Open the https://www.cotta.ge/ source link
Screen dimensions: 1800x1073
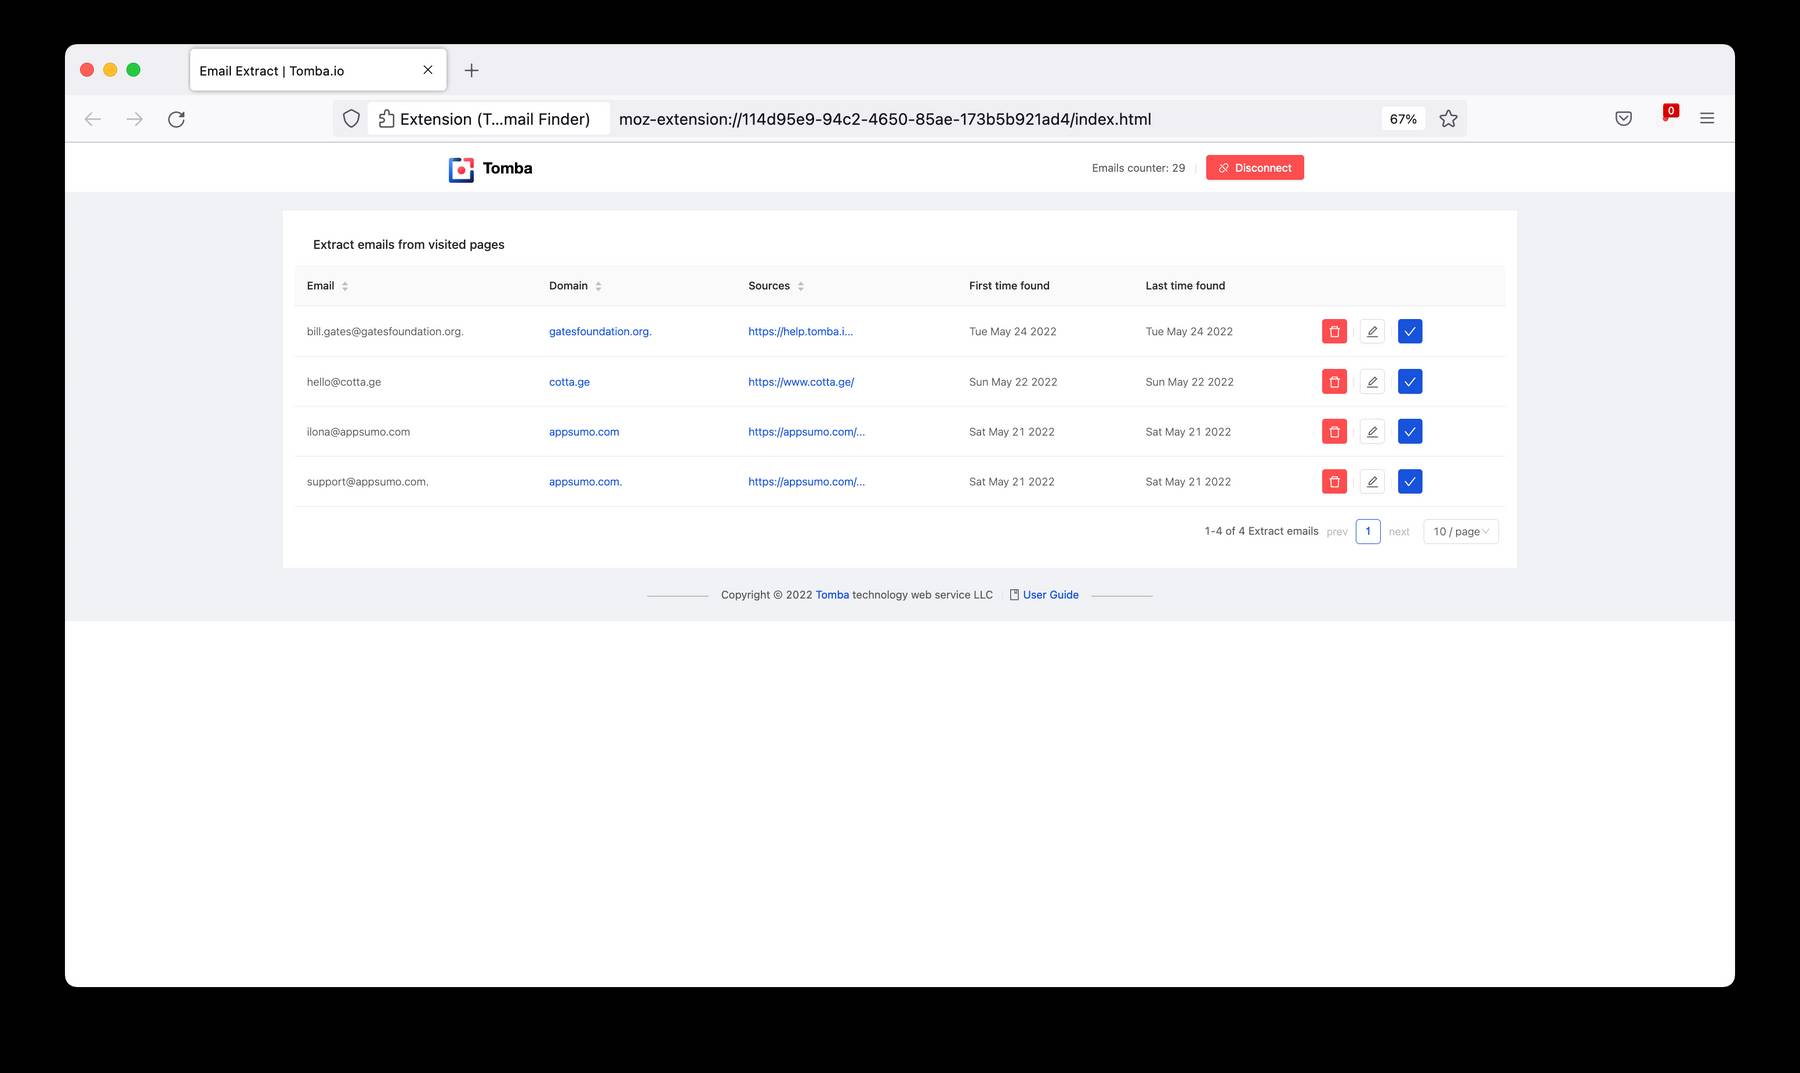click(x=801, y=381)
